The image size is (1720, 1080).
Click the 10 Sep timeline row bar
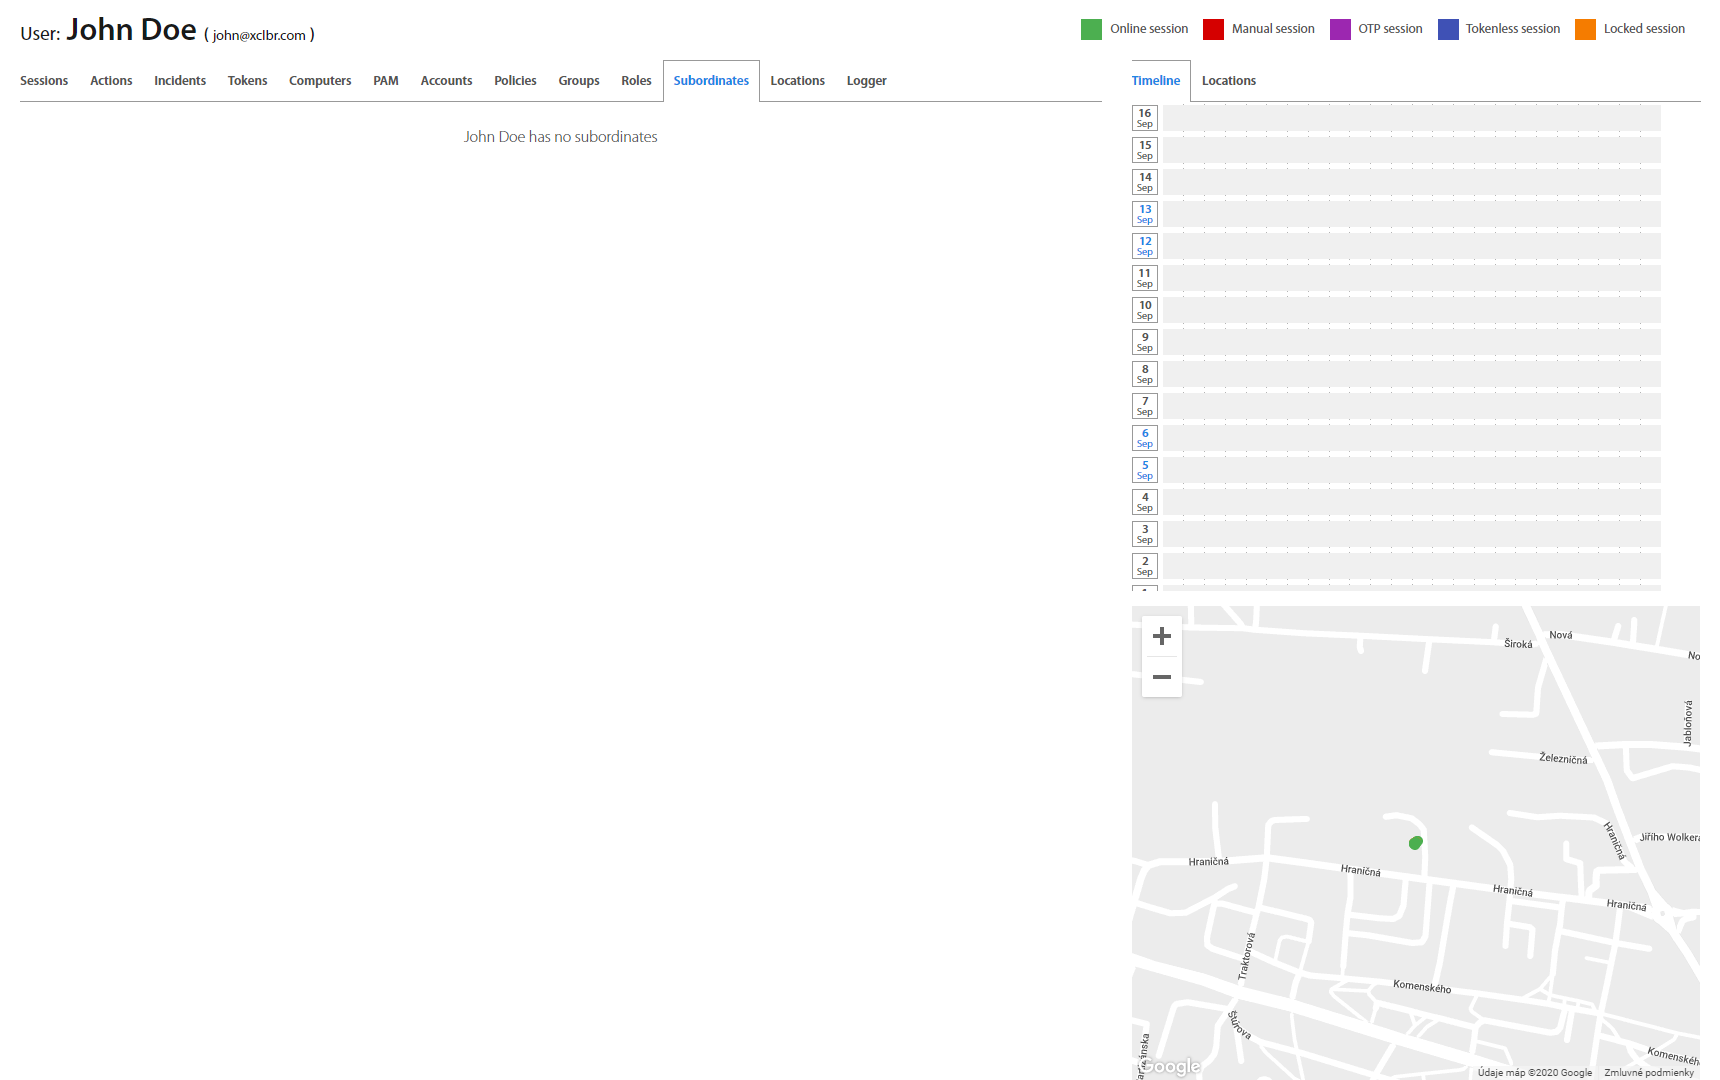pos(1411,310)
